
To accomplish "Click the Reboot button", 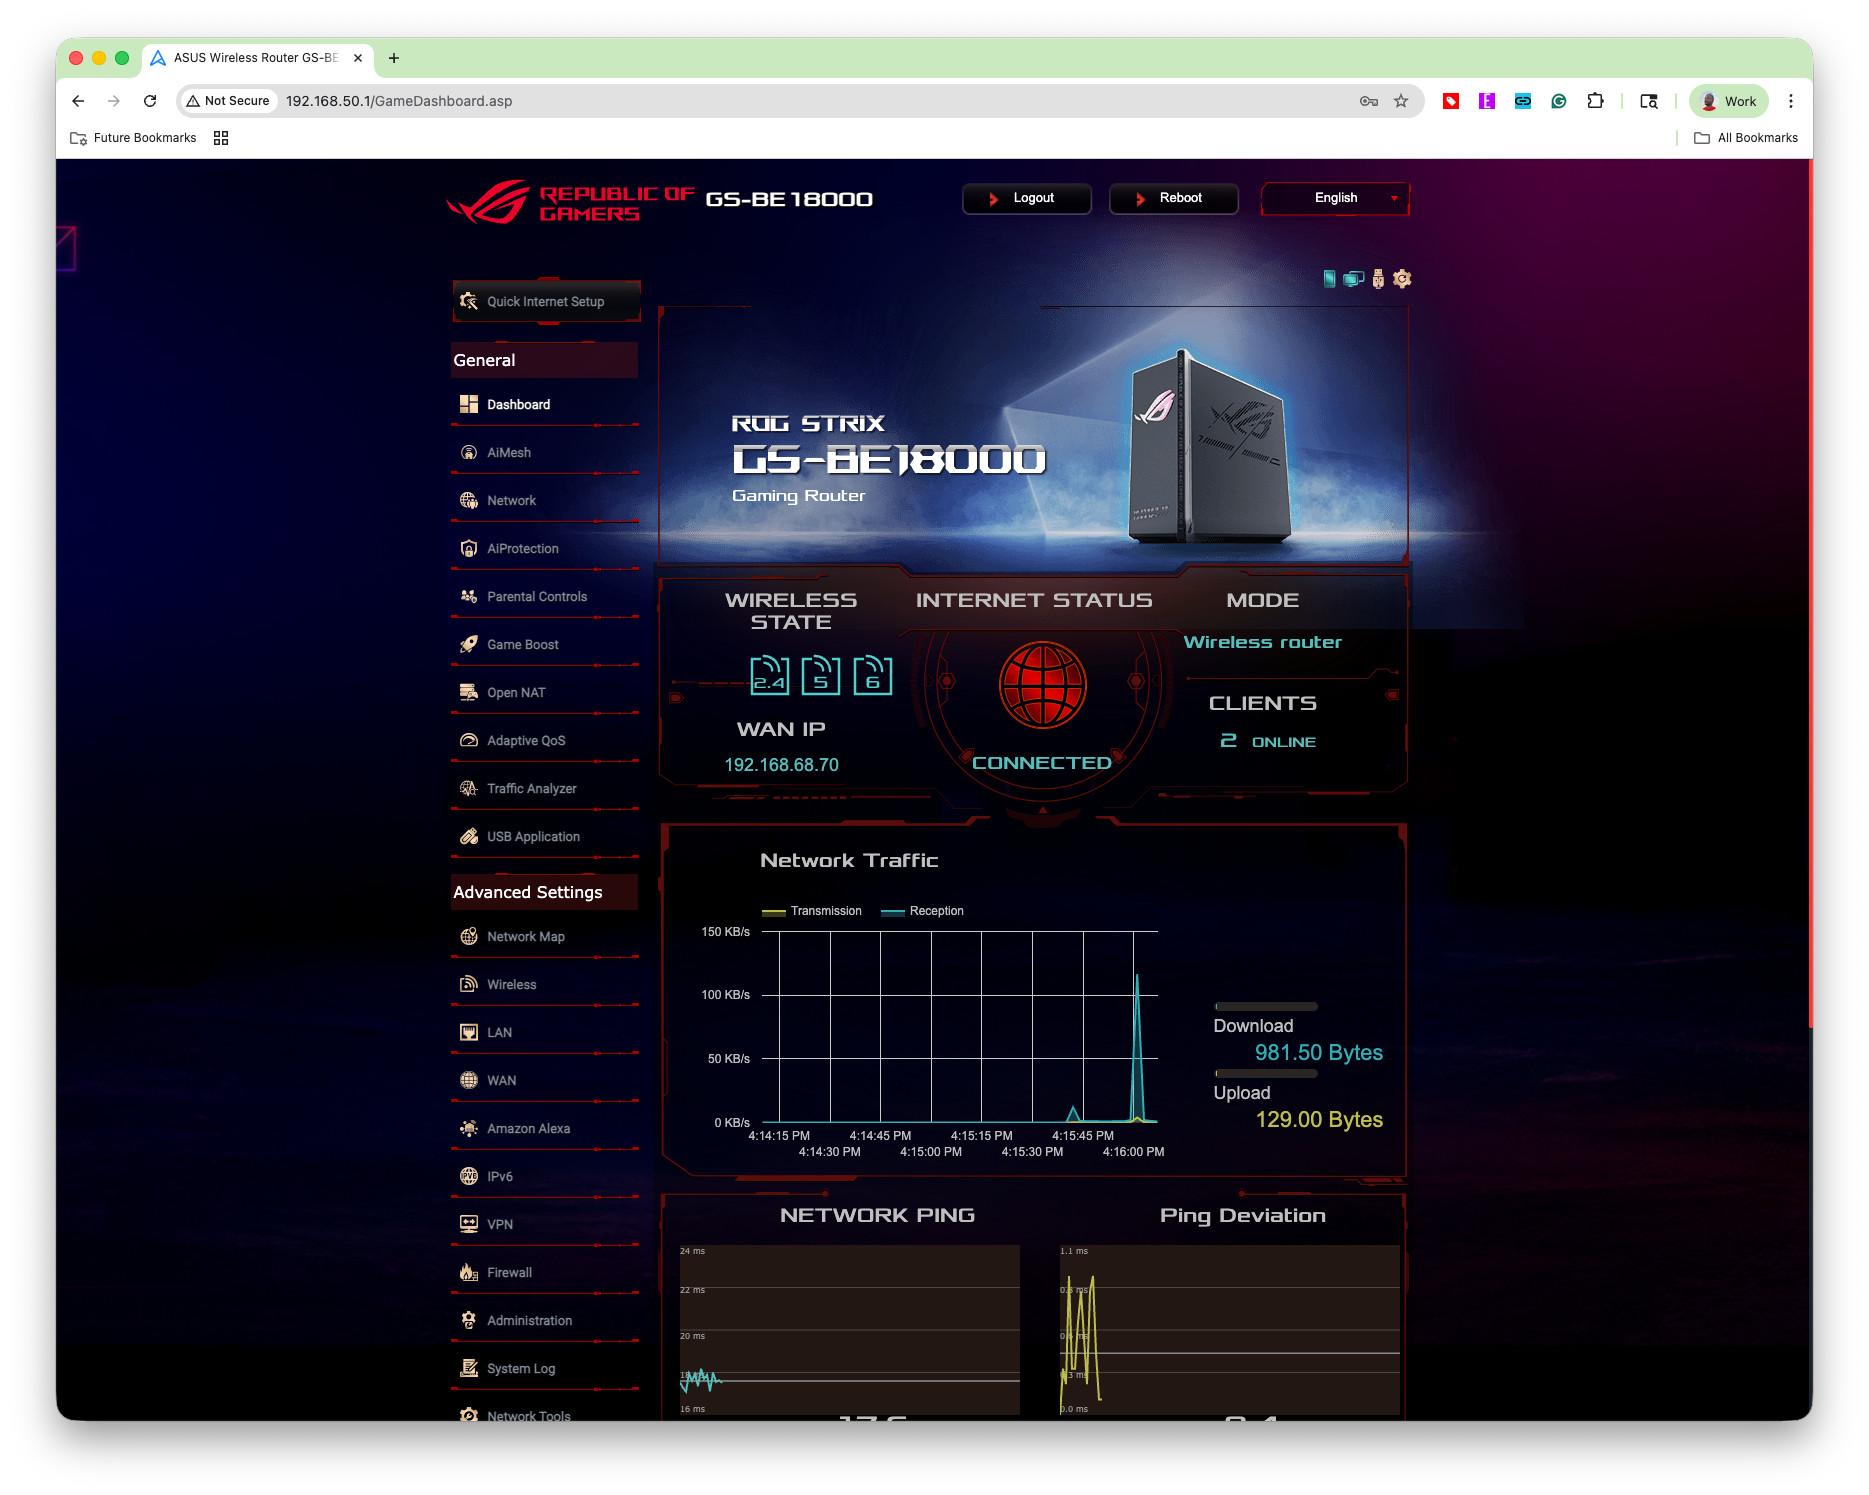I will [1173, 198].
